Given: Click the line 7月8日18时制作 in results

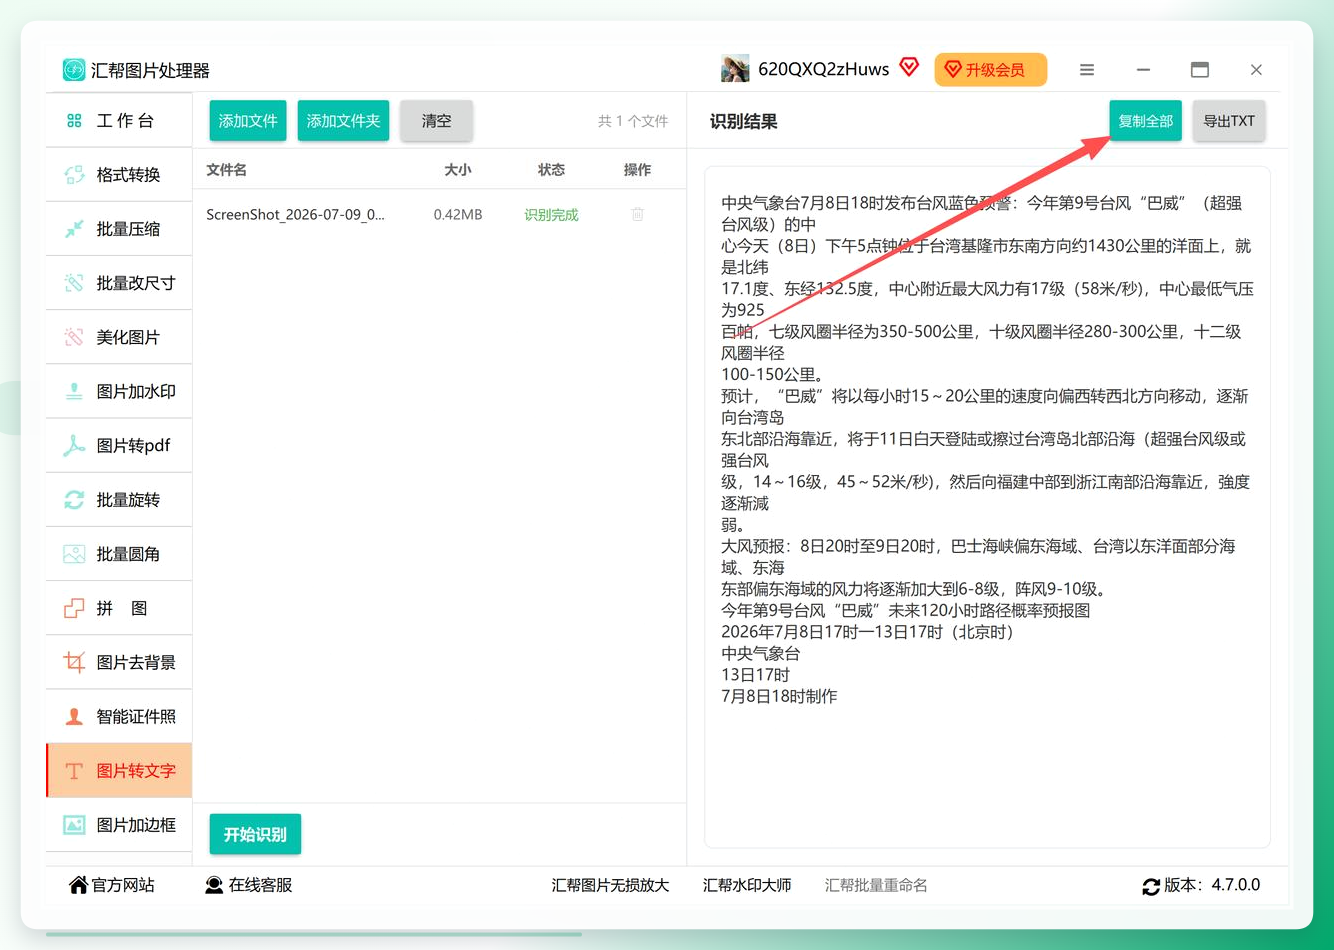Looking at the screenshot, I should pyautogui.click(x=779, y=696).
